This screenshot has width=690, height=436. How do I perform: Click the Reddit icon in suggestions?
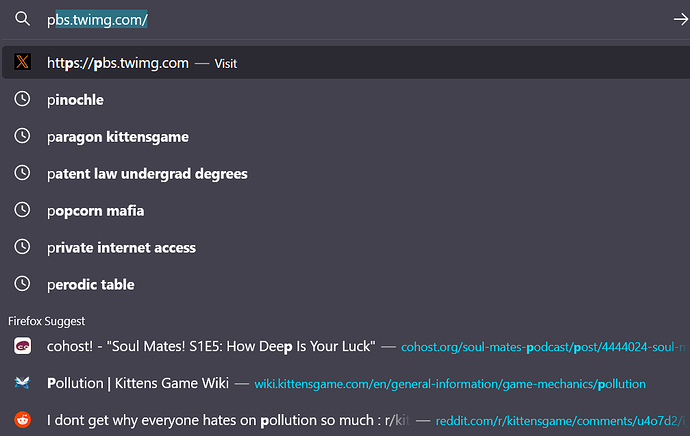tap(22, 420)
